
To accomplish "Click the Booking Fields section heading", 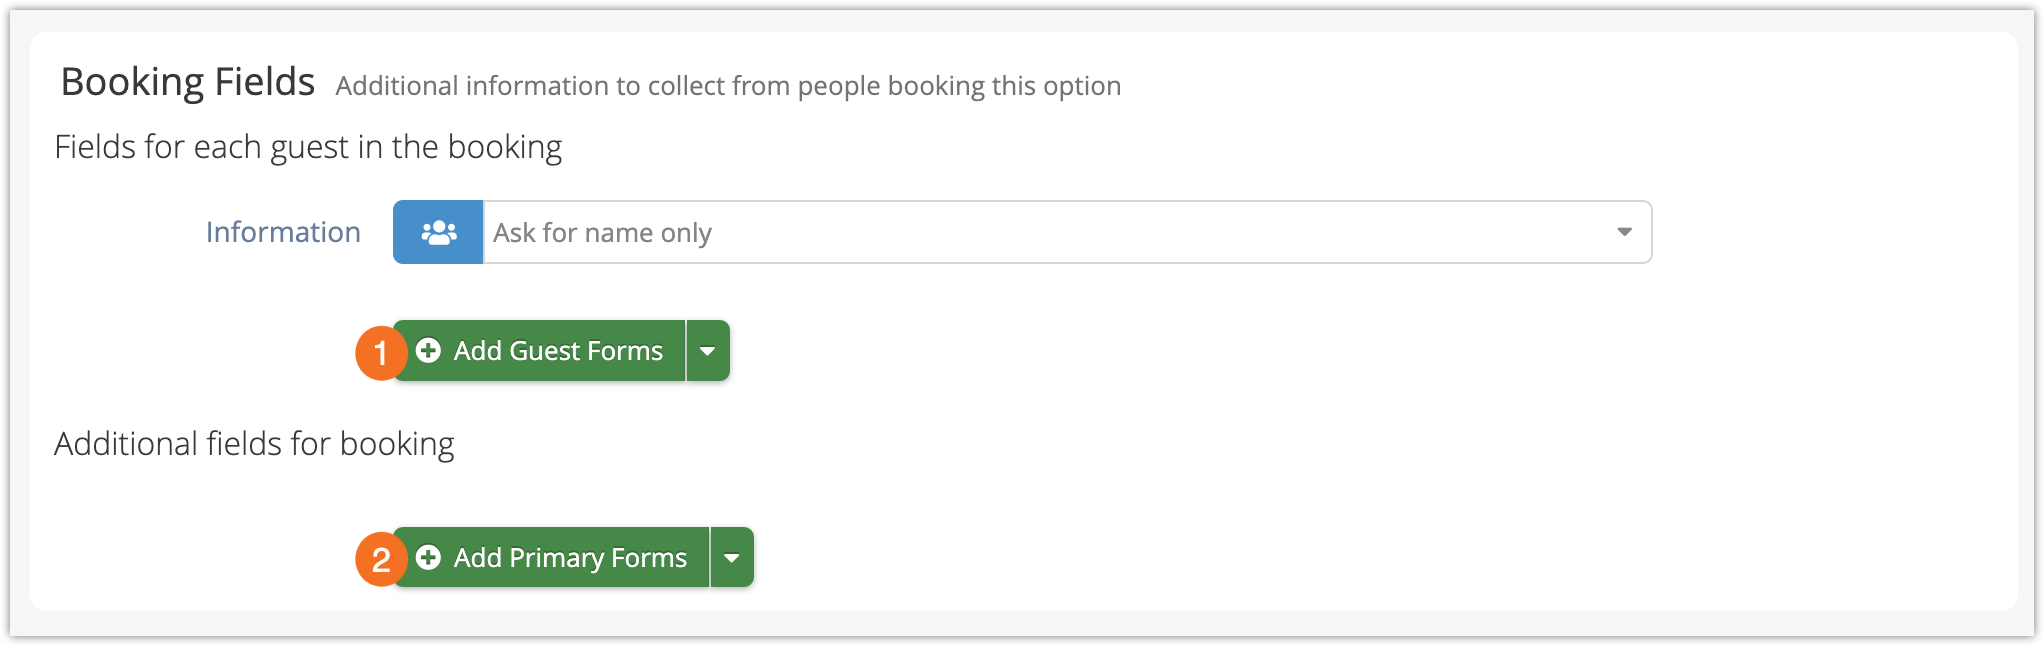I will (x=188, y=82).
